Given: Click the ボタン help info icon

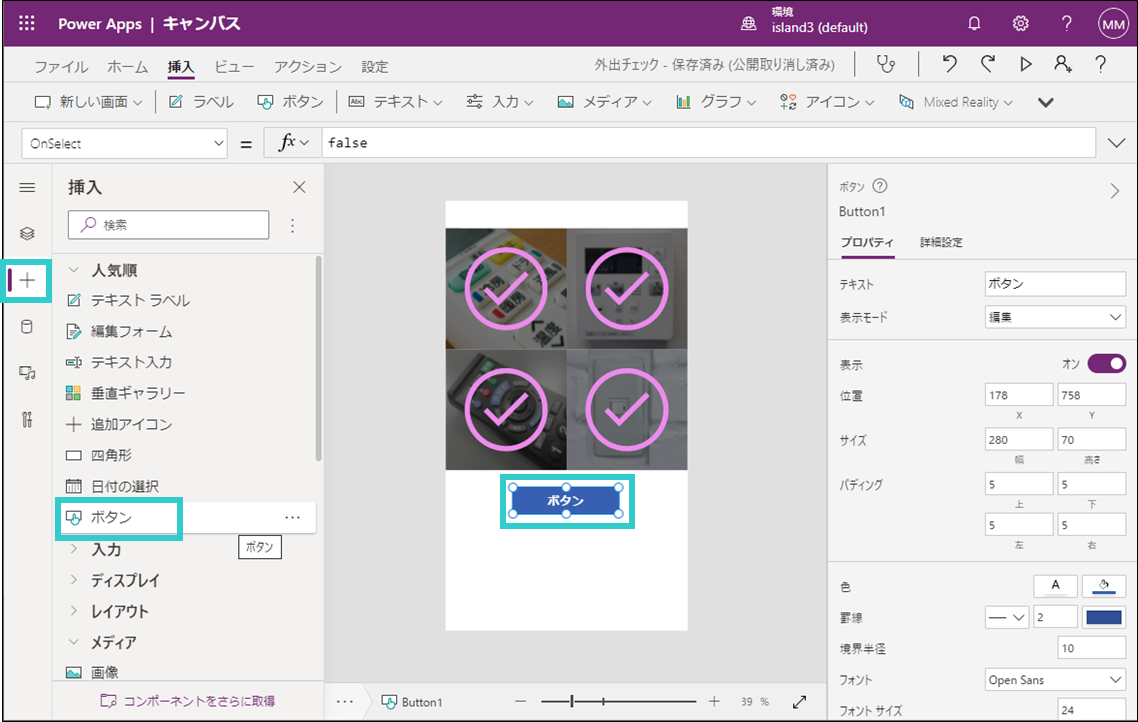Looking at the screenshot, I should (880, 186).
